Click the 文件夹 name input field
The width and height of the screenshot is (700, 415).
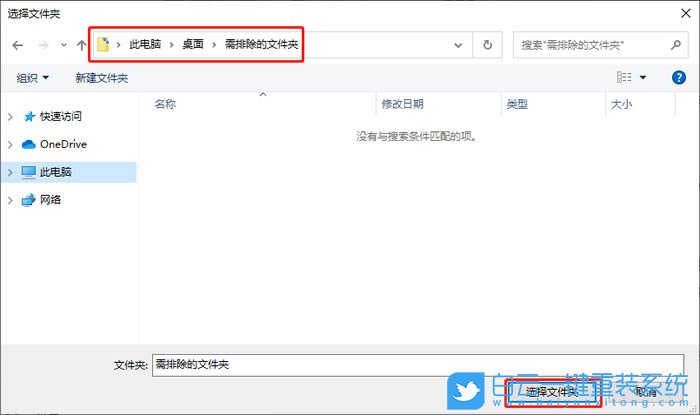[x=418, y=365]
